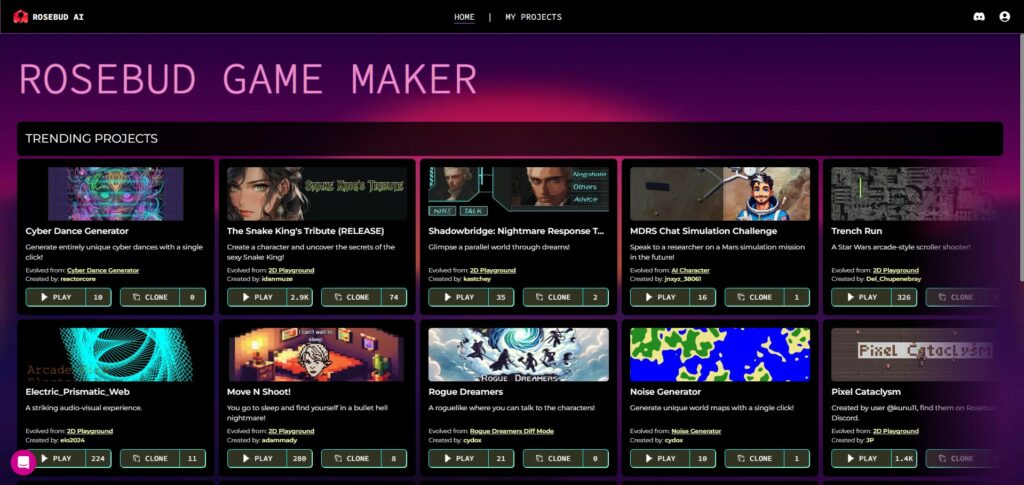Open 2D Playground link under Electric_Prismatic_Web
Viewport: 1024px width, 485px height.
(89, 431)
